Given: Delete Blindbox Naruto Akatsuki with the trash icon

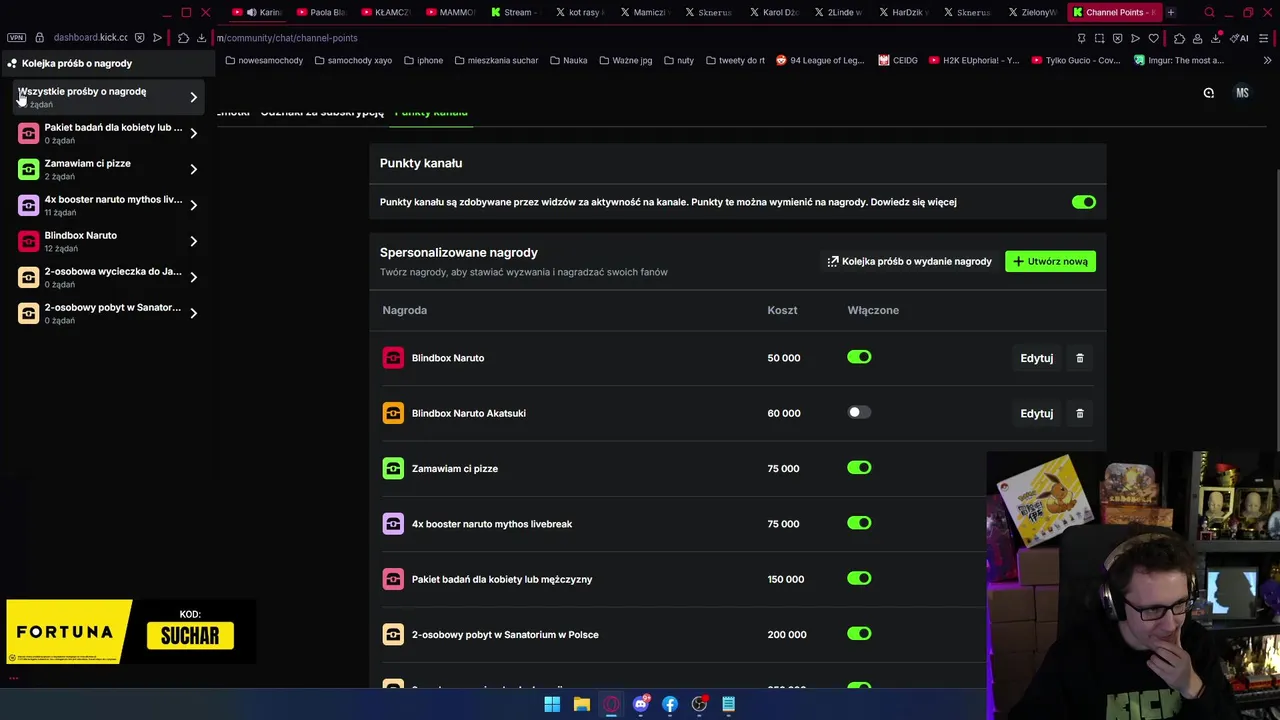Looking at the screenshot, I should [1079, 413].
